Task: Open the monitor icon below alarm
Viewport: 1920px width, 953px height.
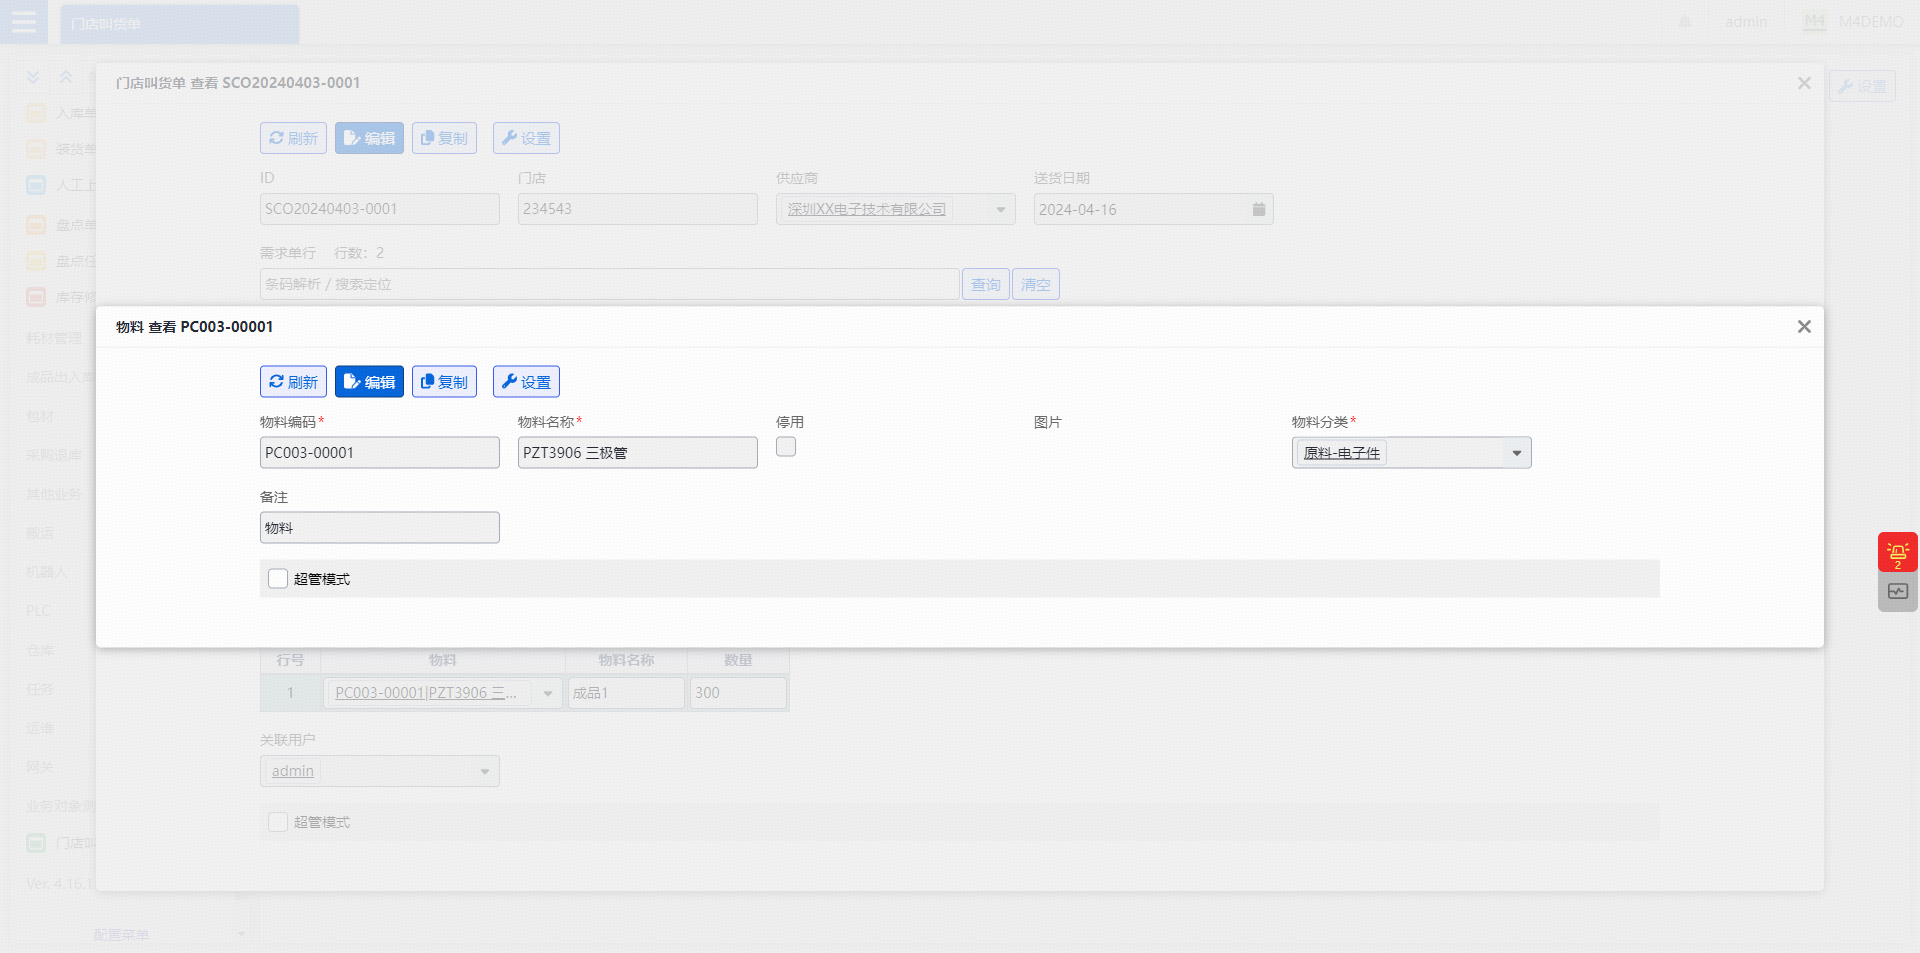Action: click(1897, 592)
